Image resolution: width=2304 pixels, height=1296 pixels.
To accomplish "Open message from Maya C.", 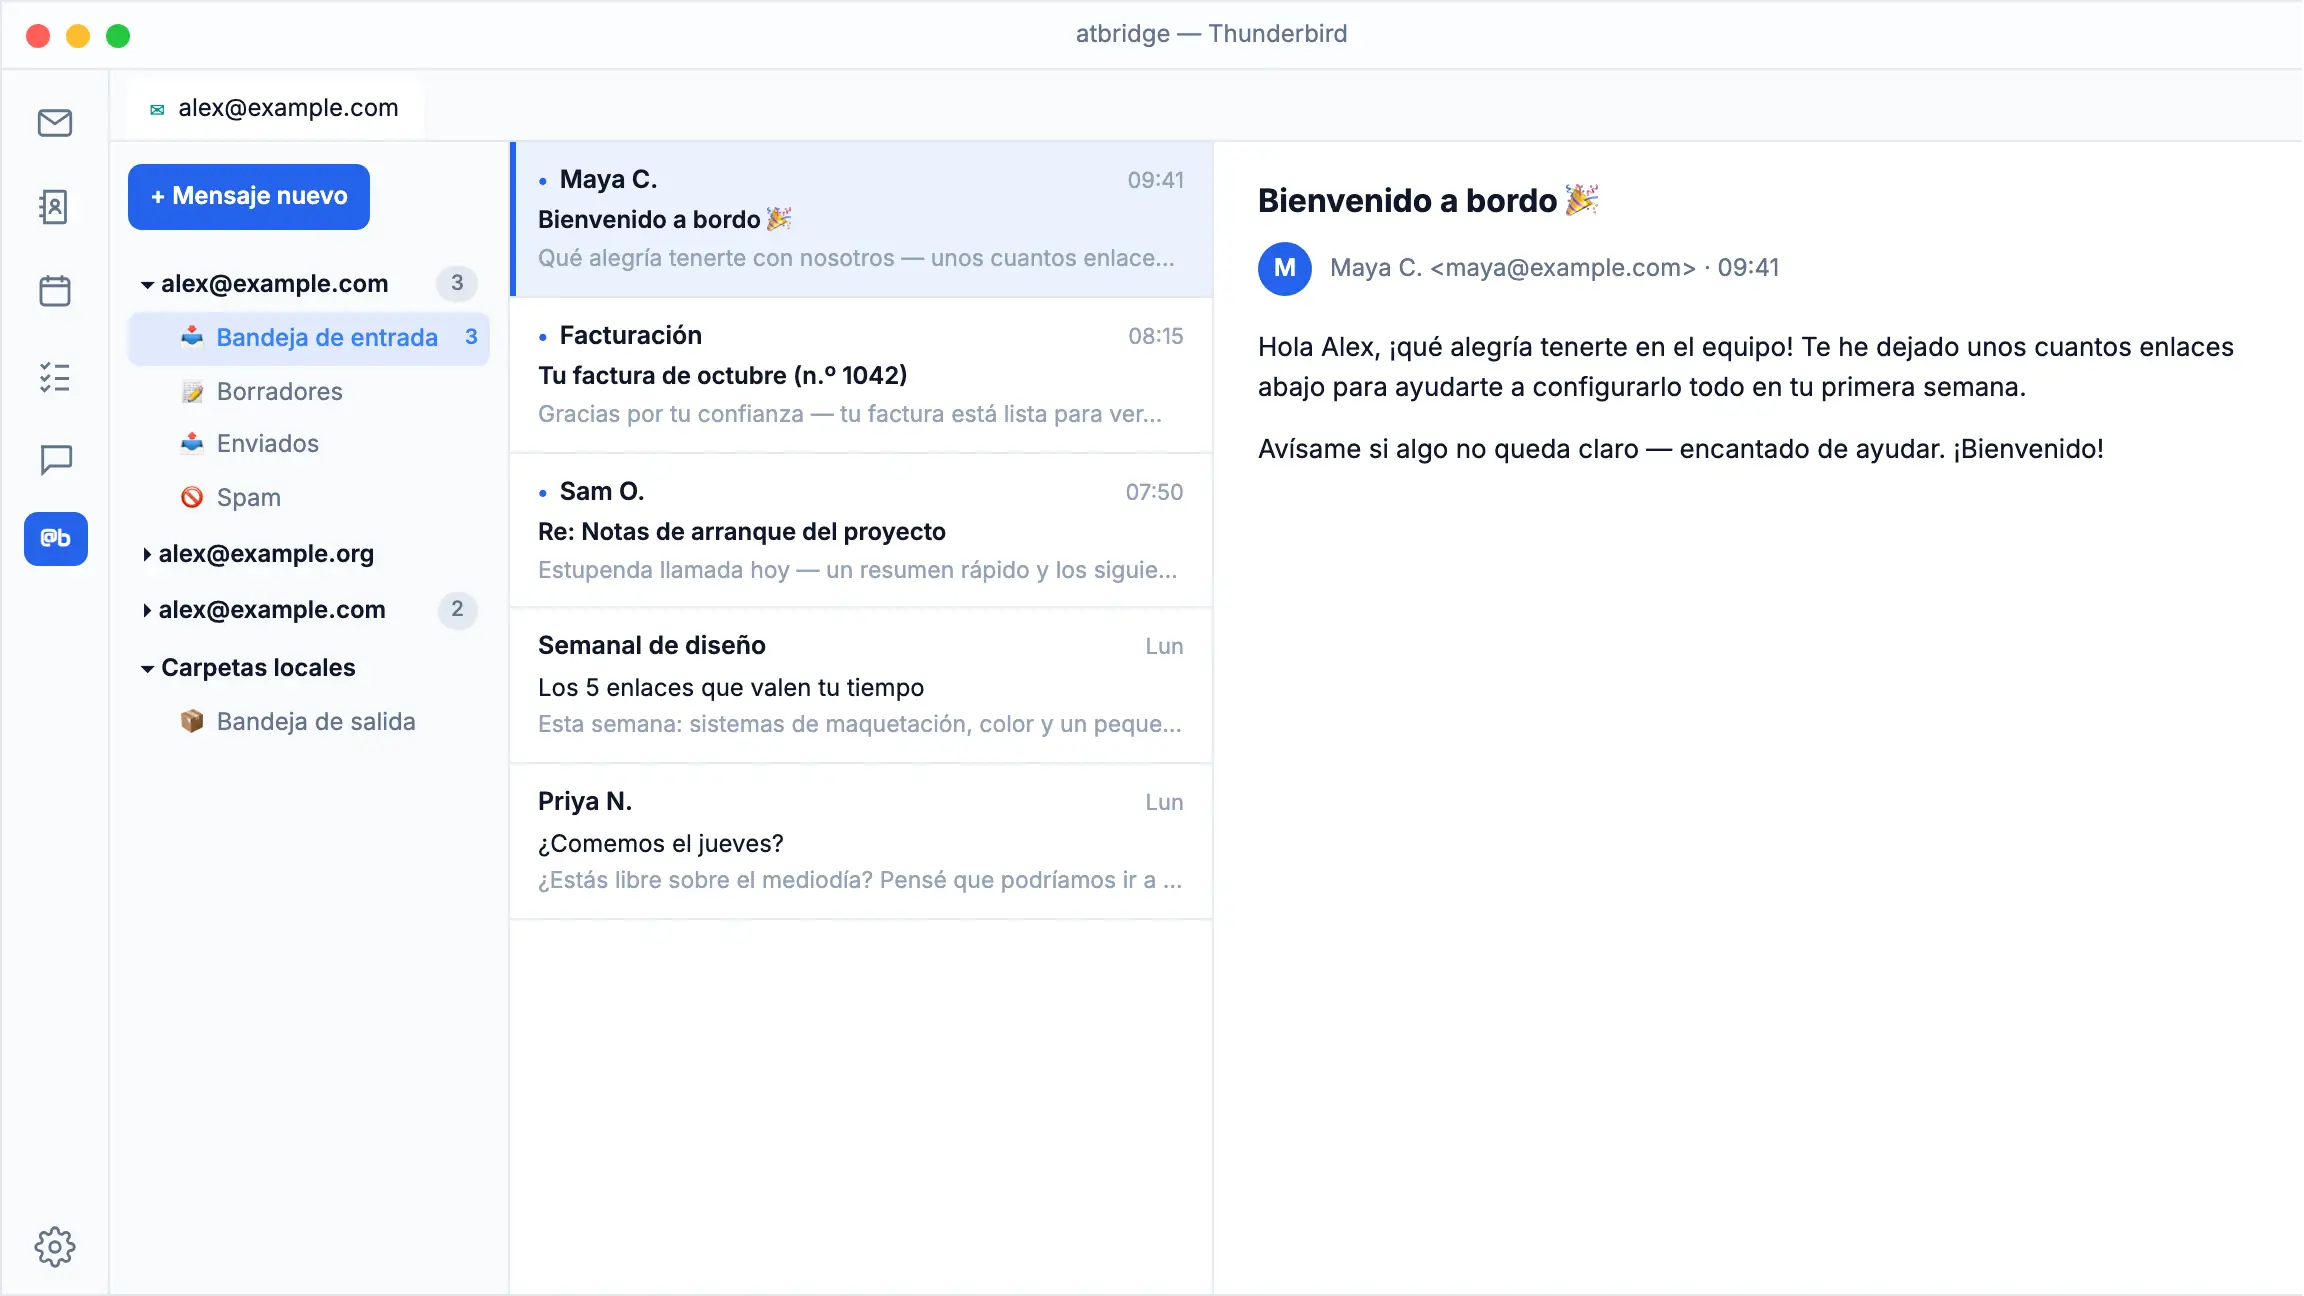I will click(862, 219).
